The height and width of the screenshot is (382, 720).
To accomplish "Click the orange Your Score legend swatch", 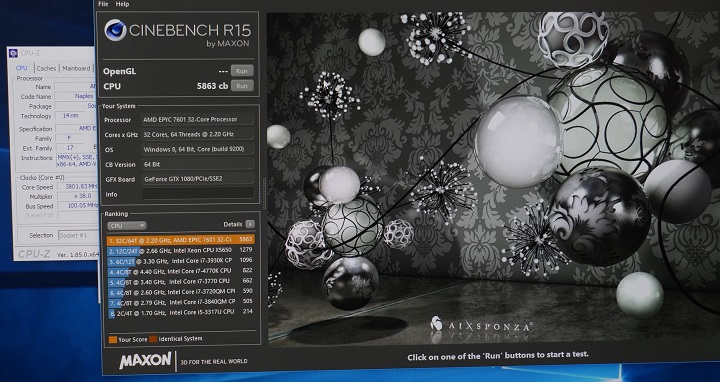I will [113, 340].
